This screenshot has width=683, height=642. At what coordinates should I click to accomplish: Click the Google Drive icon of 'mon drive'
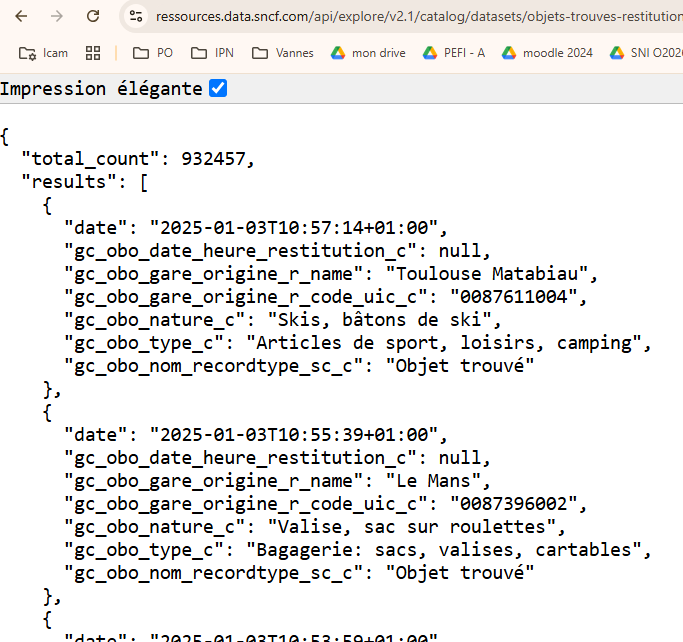(338, 53)
